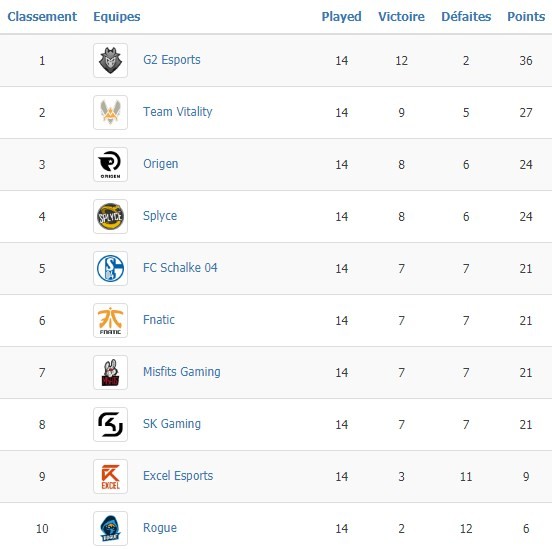Click the Rogue hooded logo
Image resolution: width=552 pixels, height=549 pixels.
111,529
